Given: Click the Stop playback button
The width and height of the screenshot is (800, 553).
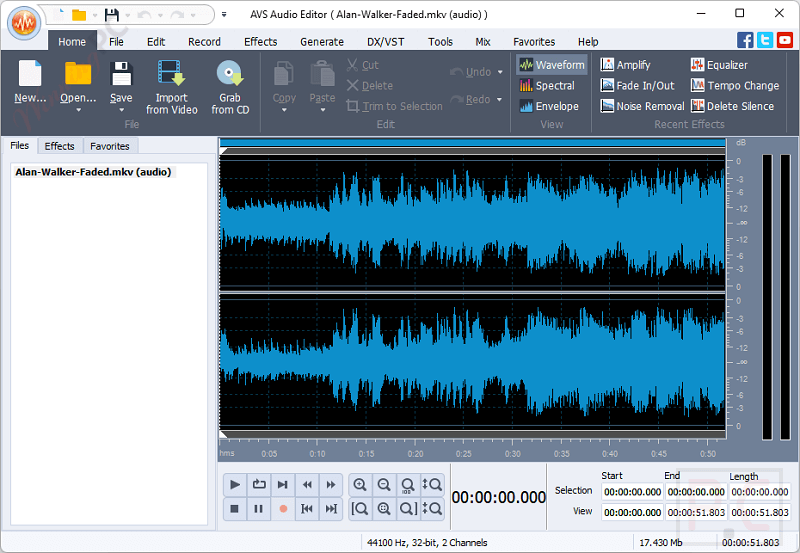Looking at the screenshot, I should [235, 509].
